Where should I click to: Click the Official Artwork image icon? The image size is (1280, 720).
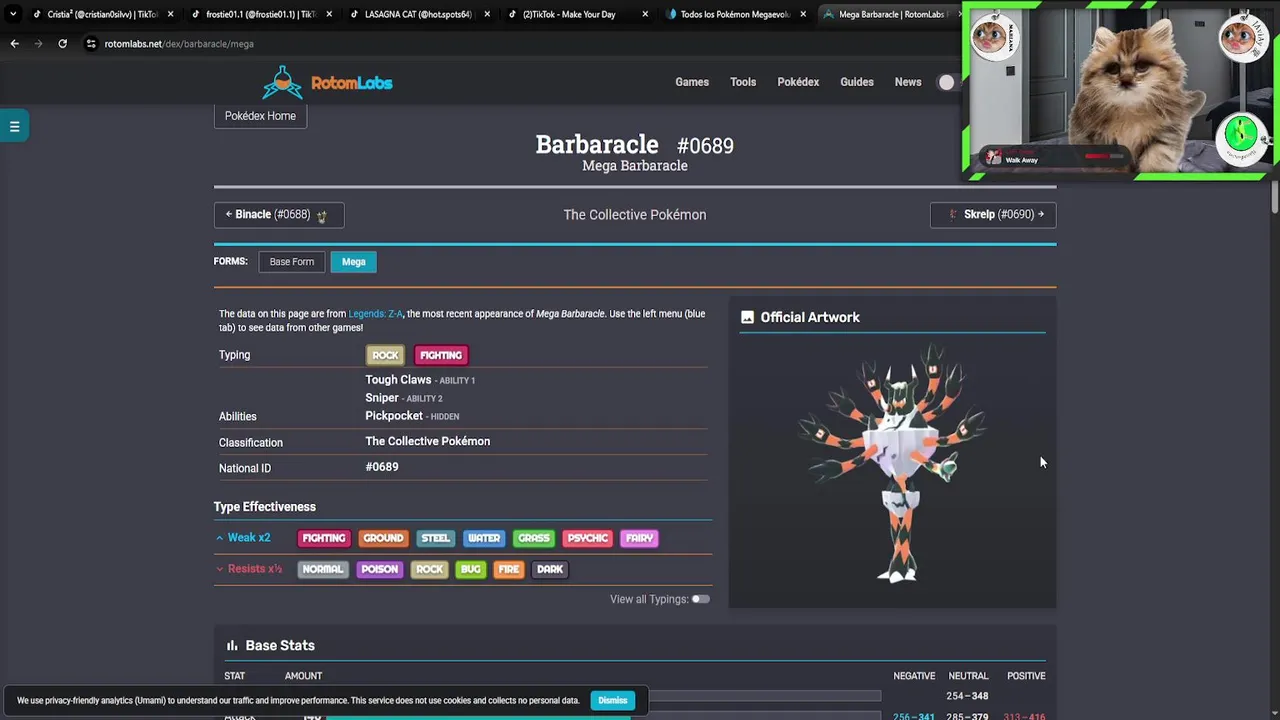(x=747, y=317)
